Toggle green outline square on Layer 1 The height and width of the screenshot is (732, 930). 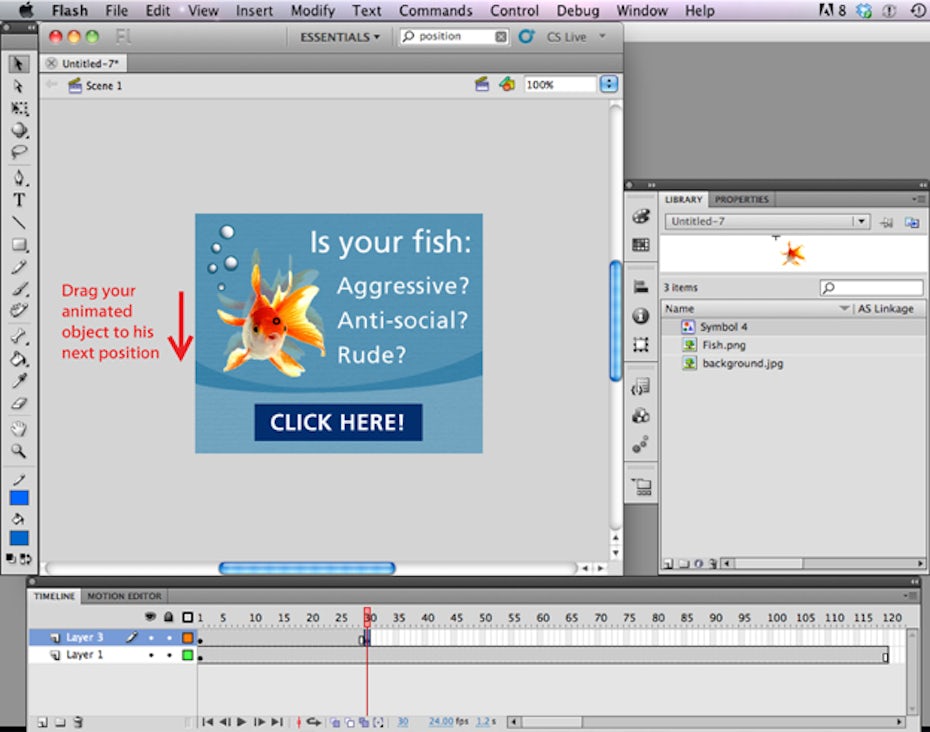187,655
